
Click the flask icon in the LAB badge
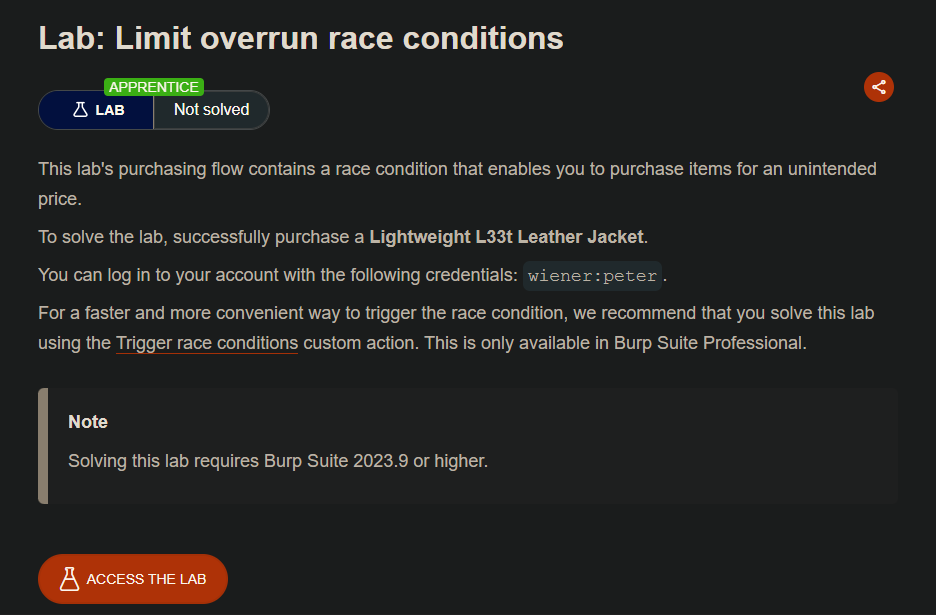[x=80, y=110]
